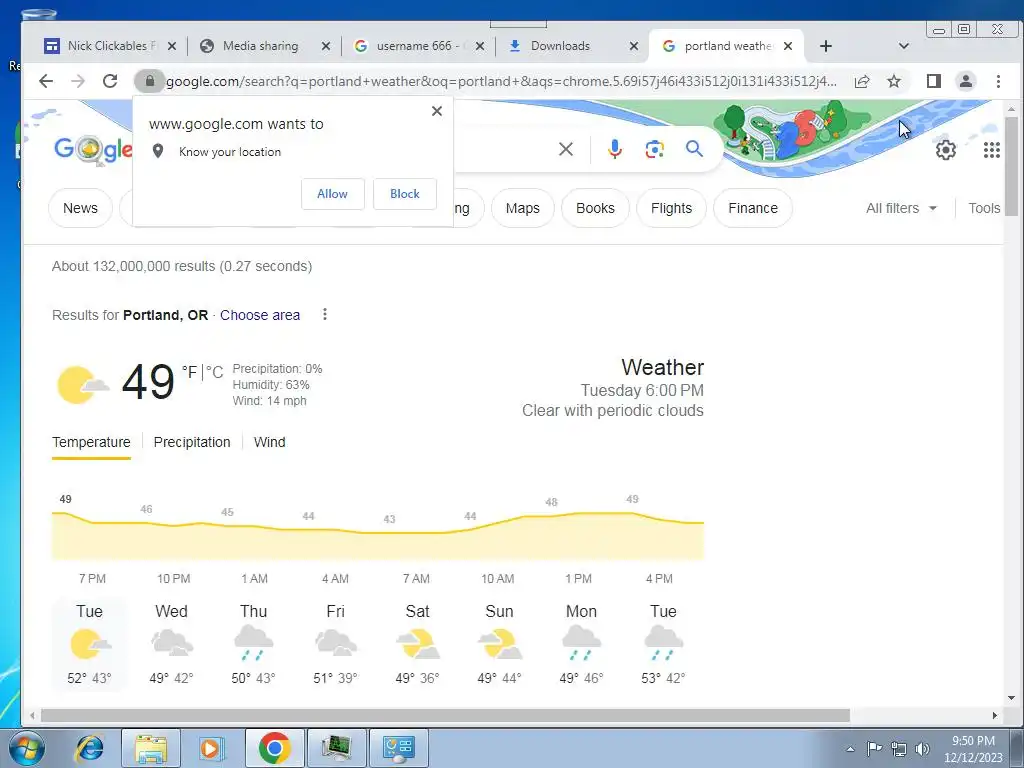Open Action Center flag in tray
This screenshot has height=768, width=1024.
(874, 749)
